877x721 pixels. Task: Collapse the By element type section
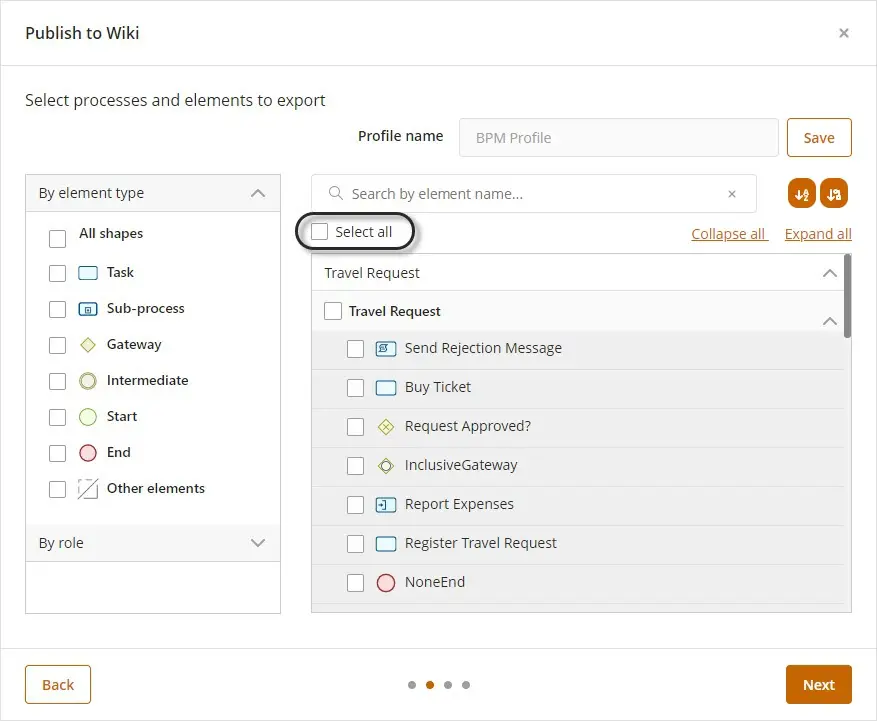click(258, 193)
